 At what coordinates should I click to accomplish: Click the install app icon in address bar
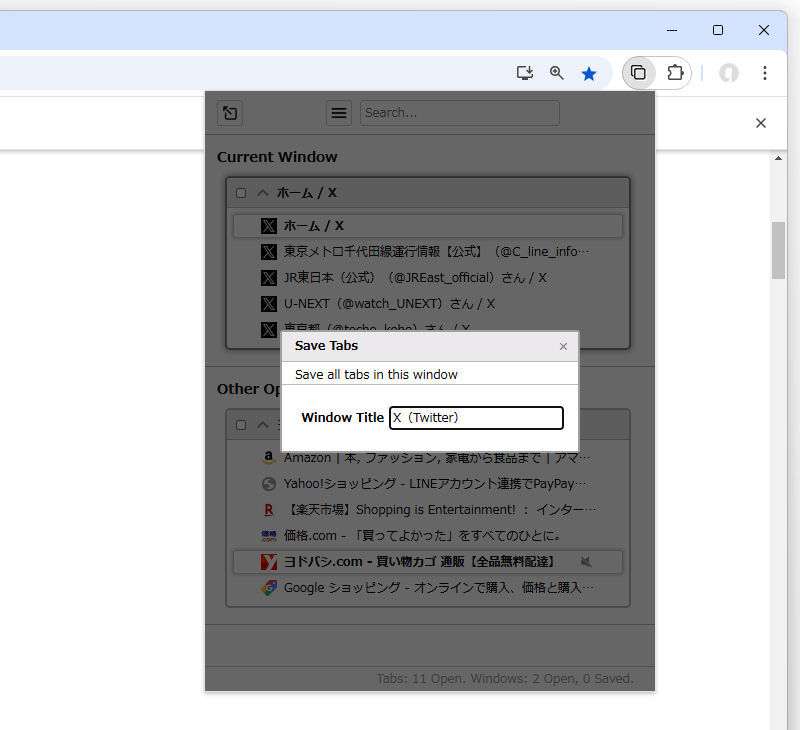(x=524, y=73)
